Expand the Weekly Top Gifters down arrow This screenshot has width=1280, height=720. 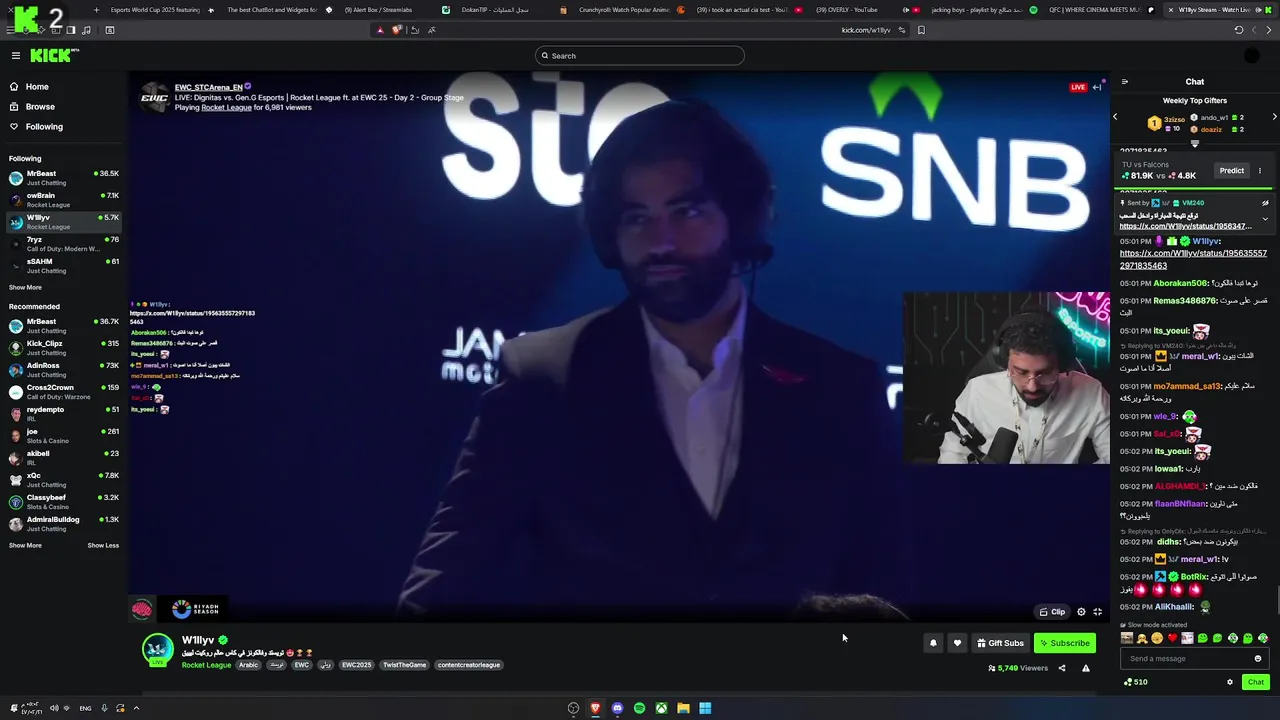[1195, 144]
